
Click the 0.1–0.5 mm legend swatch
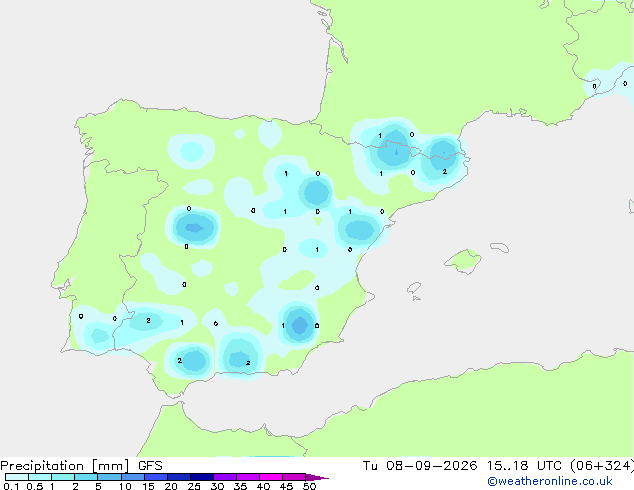point(17,477)
